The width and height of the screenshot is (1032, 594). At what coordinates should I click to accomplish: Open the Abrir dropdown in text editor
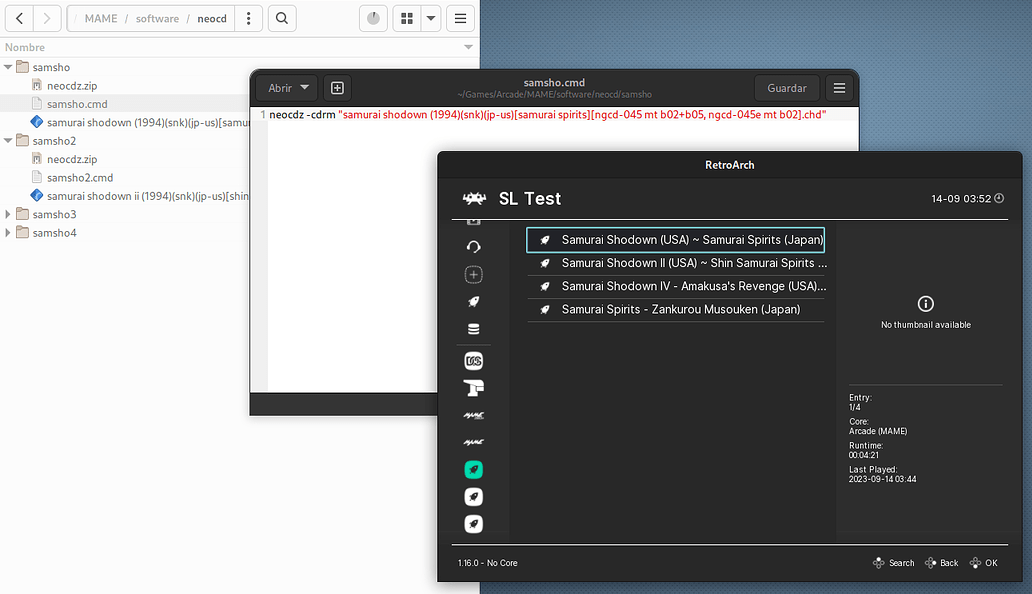coord(289,88)
